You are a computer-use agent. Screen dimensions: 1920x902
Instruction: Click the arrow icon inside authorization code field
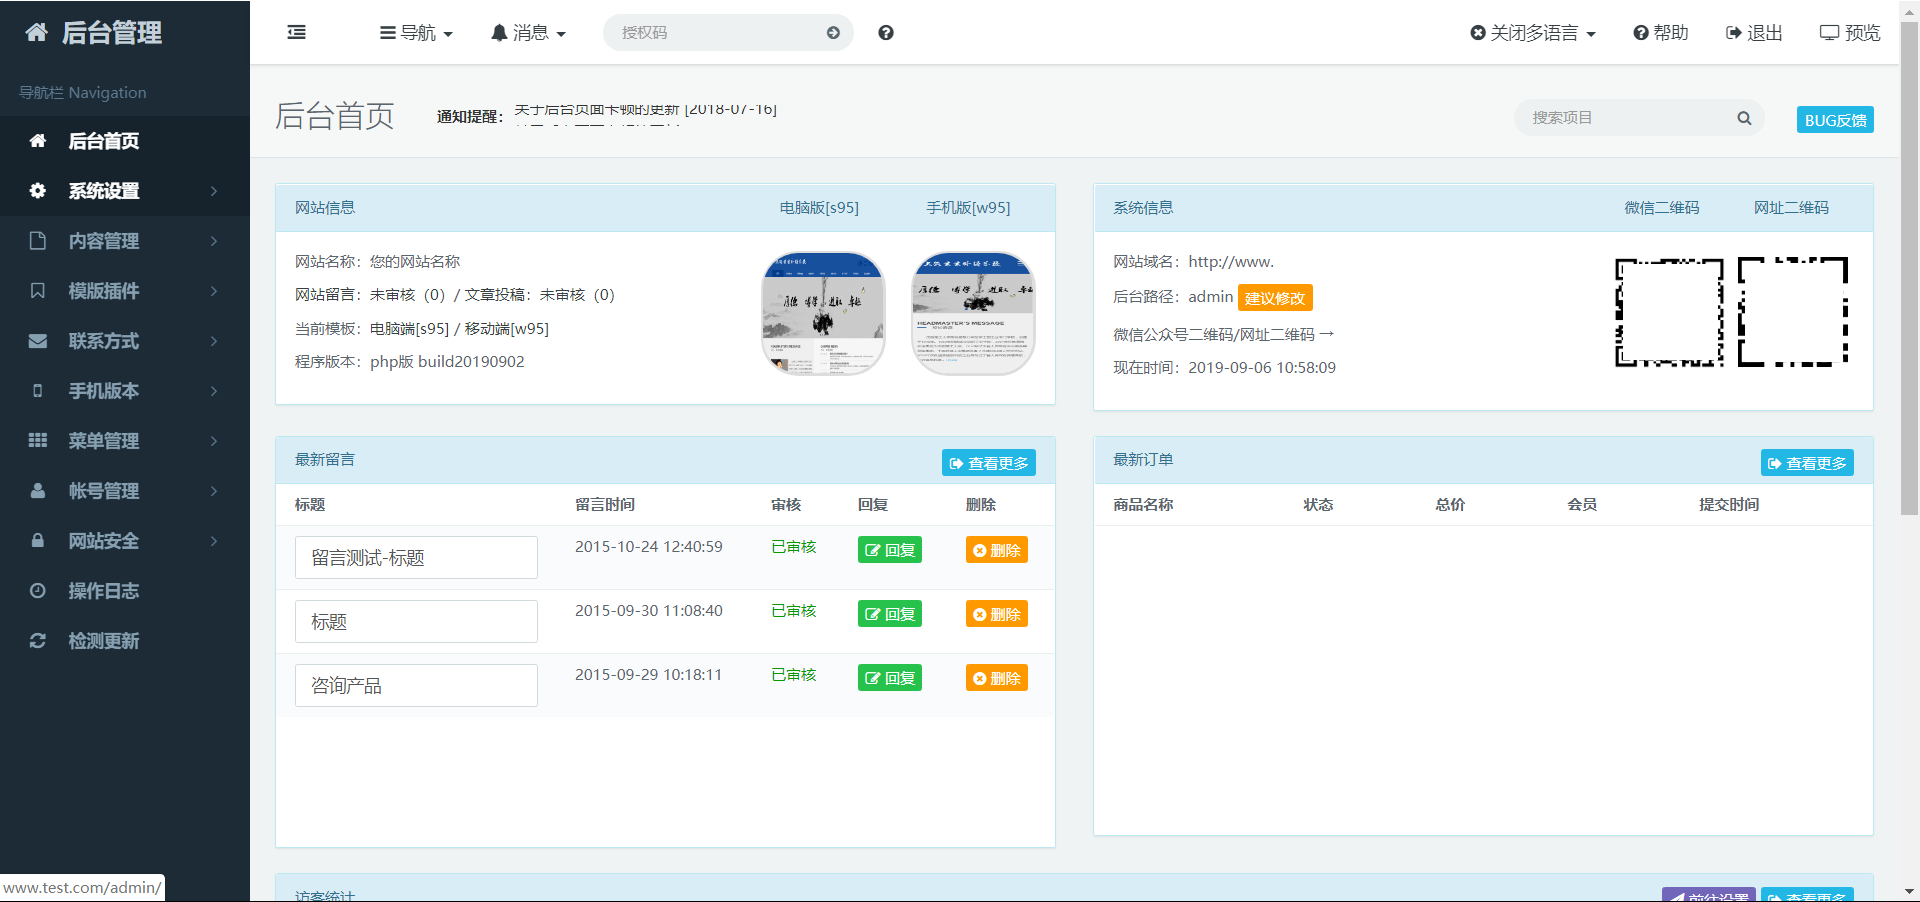pyautogui.click(x=833, y=33)
